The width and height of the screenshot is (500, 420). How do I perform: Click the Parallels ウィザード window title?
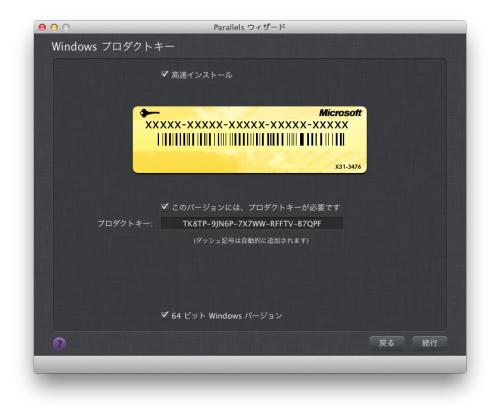249,27
